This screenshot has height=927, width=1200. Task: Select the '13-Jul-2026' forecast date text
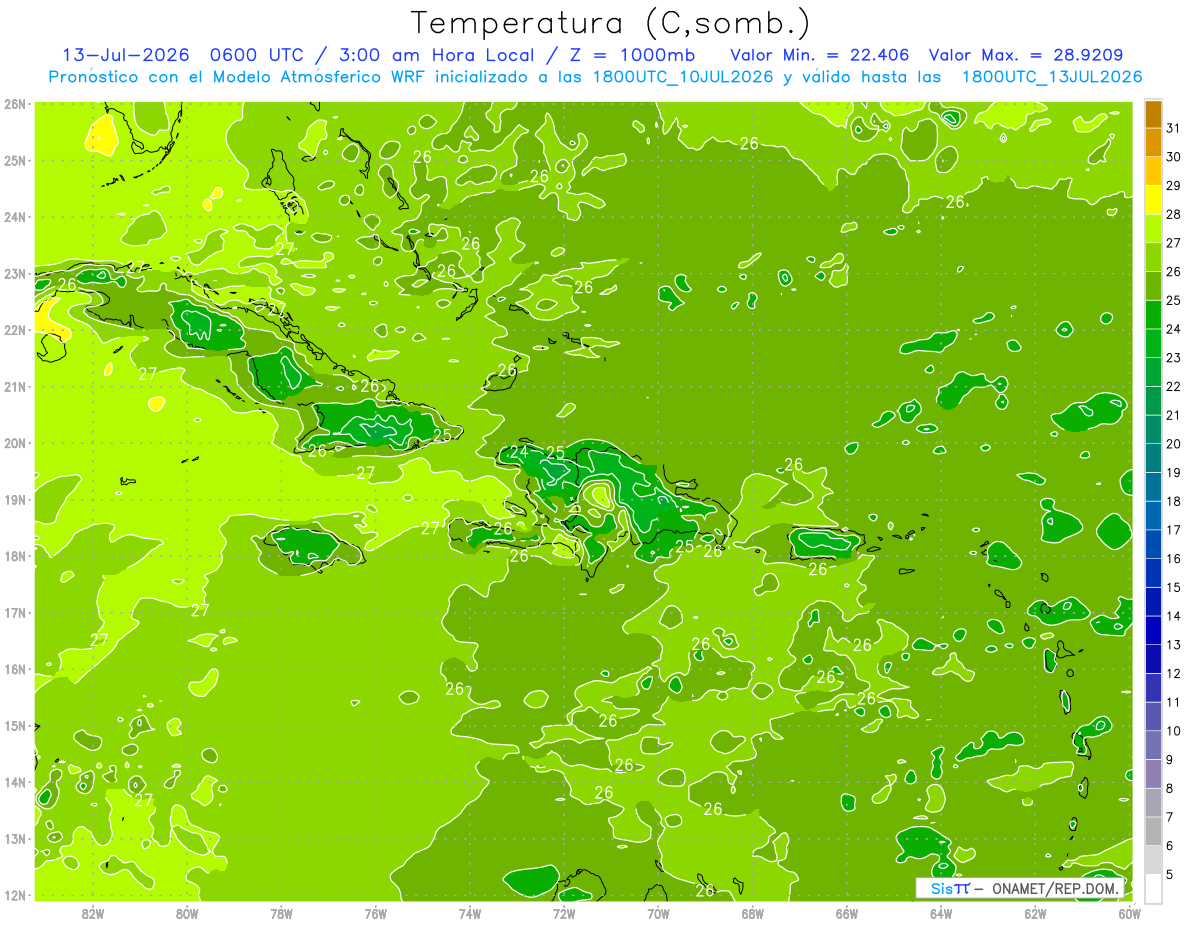[126, 54]
